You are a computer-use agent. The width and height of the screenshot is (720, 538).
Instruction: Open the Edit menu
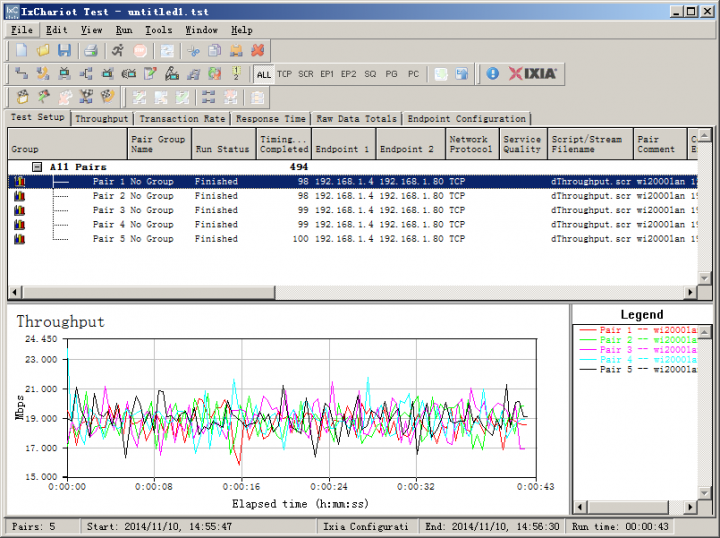(56, 30)
